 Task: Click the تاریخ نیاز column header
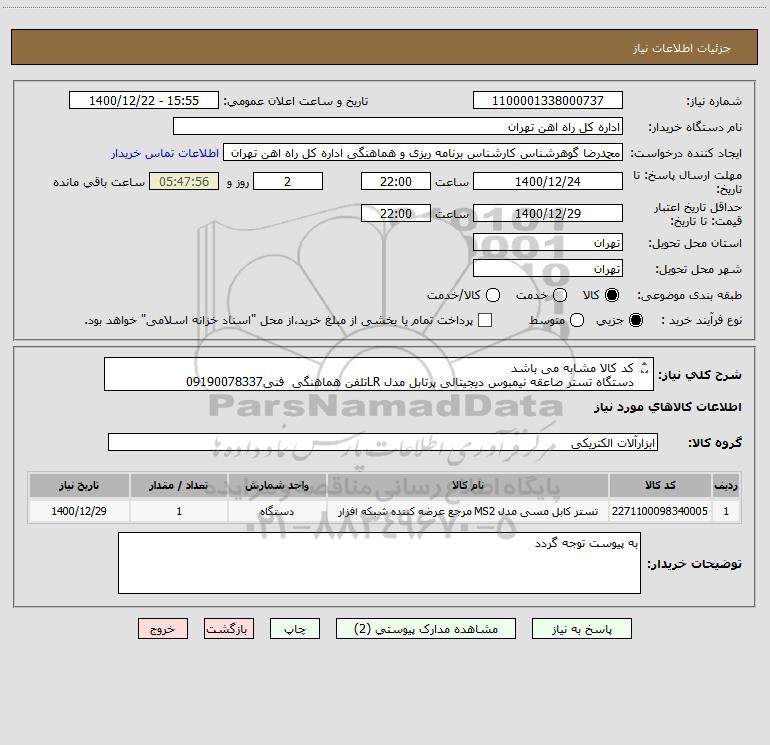tap(79, 485)
